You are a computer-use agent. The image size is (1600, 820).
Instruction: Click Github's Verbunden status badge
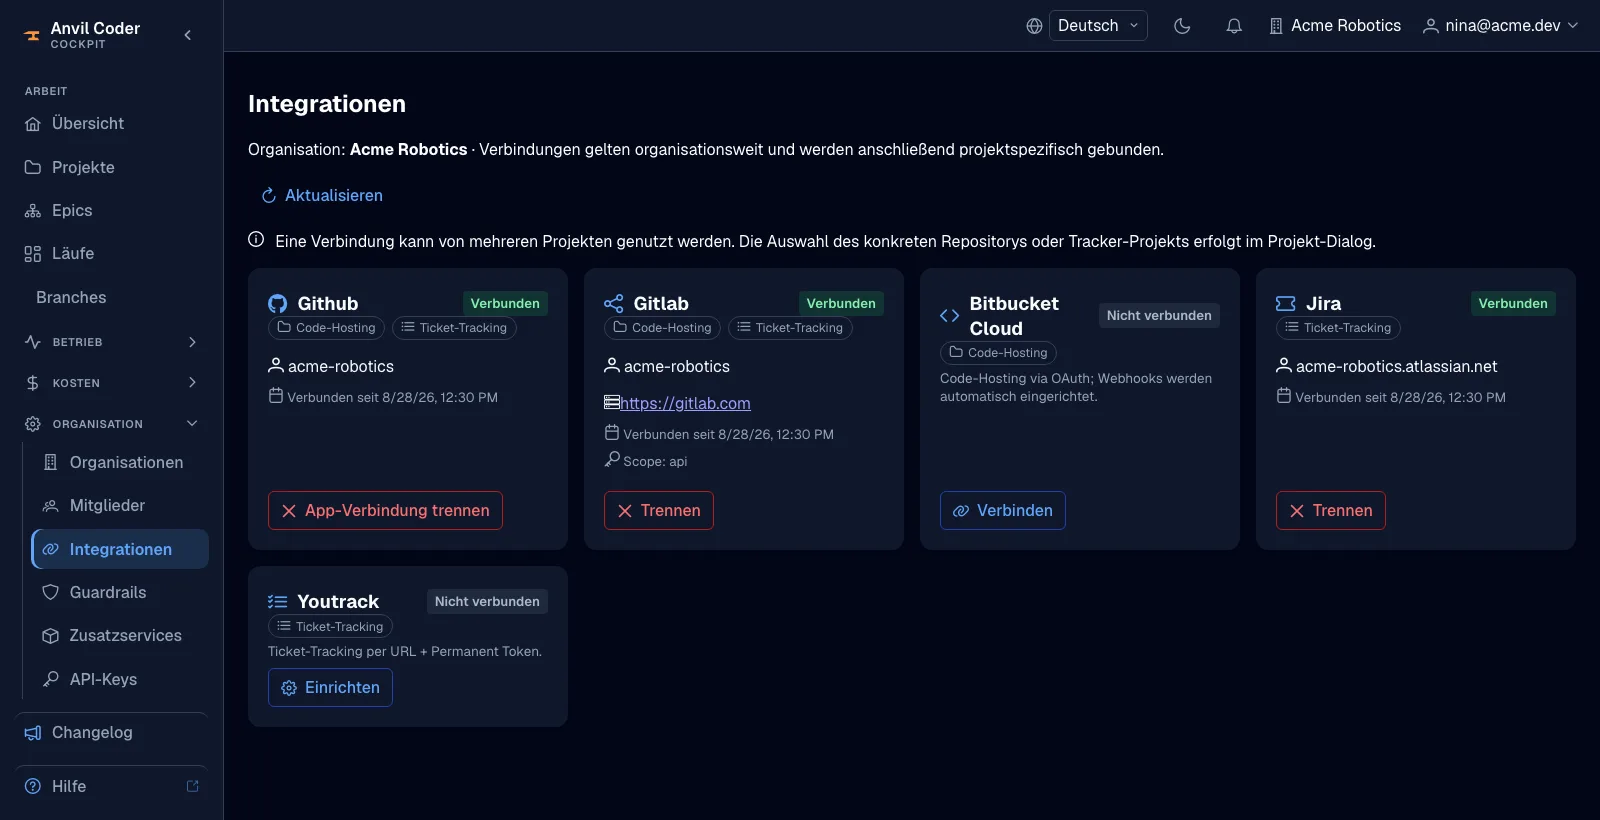pyautogui.click(x=505, y=303)
